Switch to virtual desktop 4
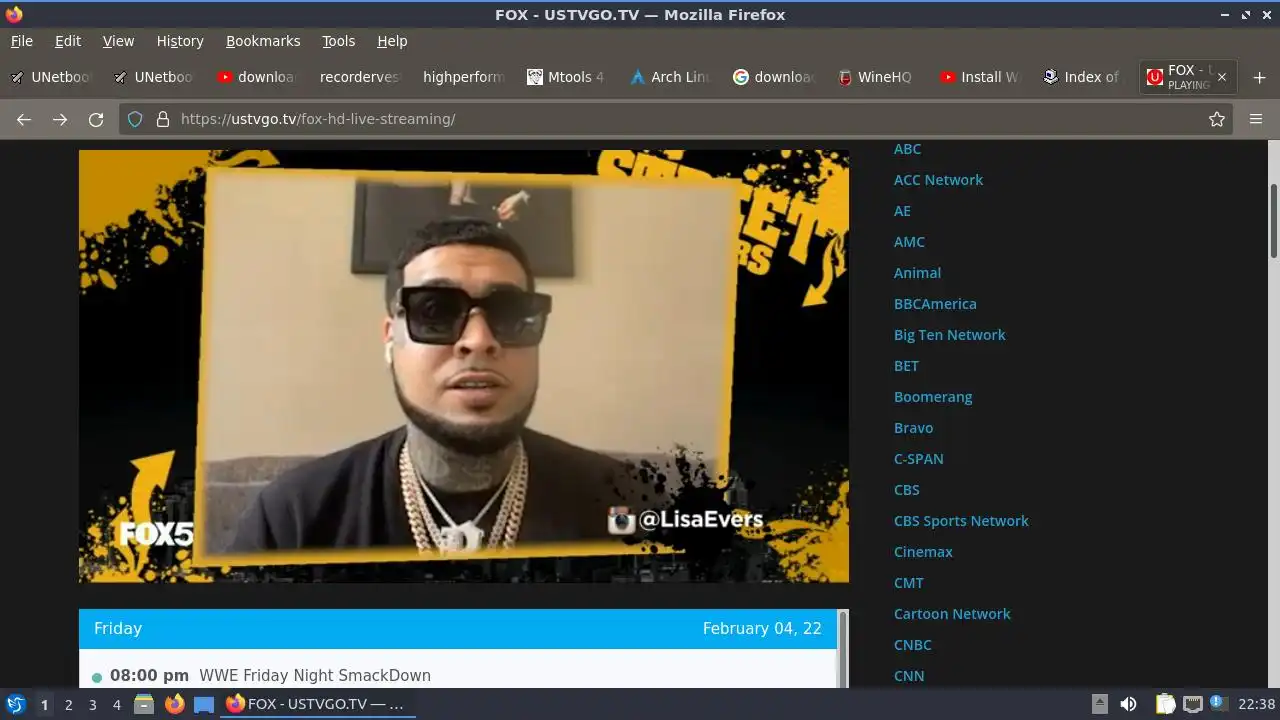 click(x=116, y=705)
